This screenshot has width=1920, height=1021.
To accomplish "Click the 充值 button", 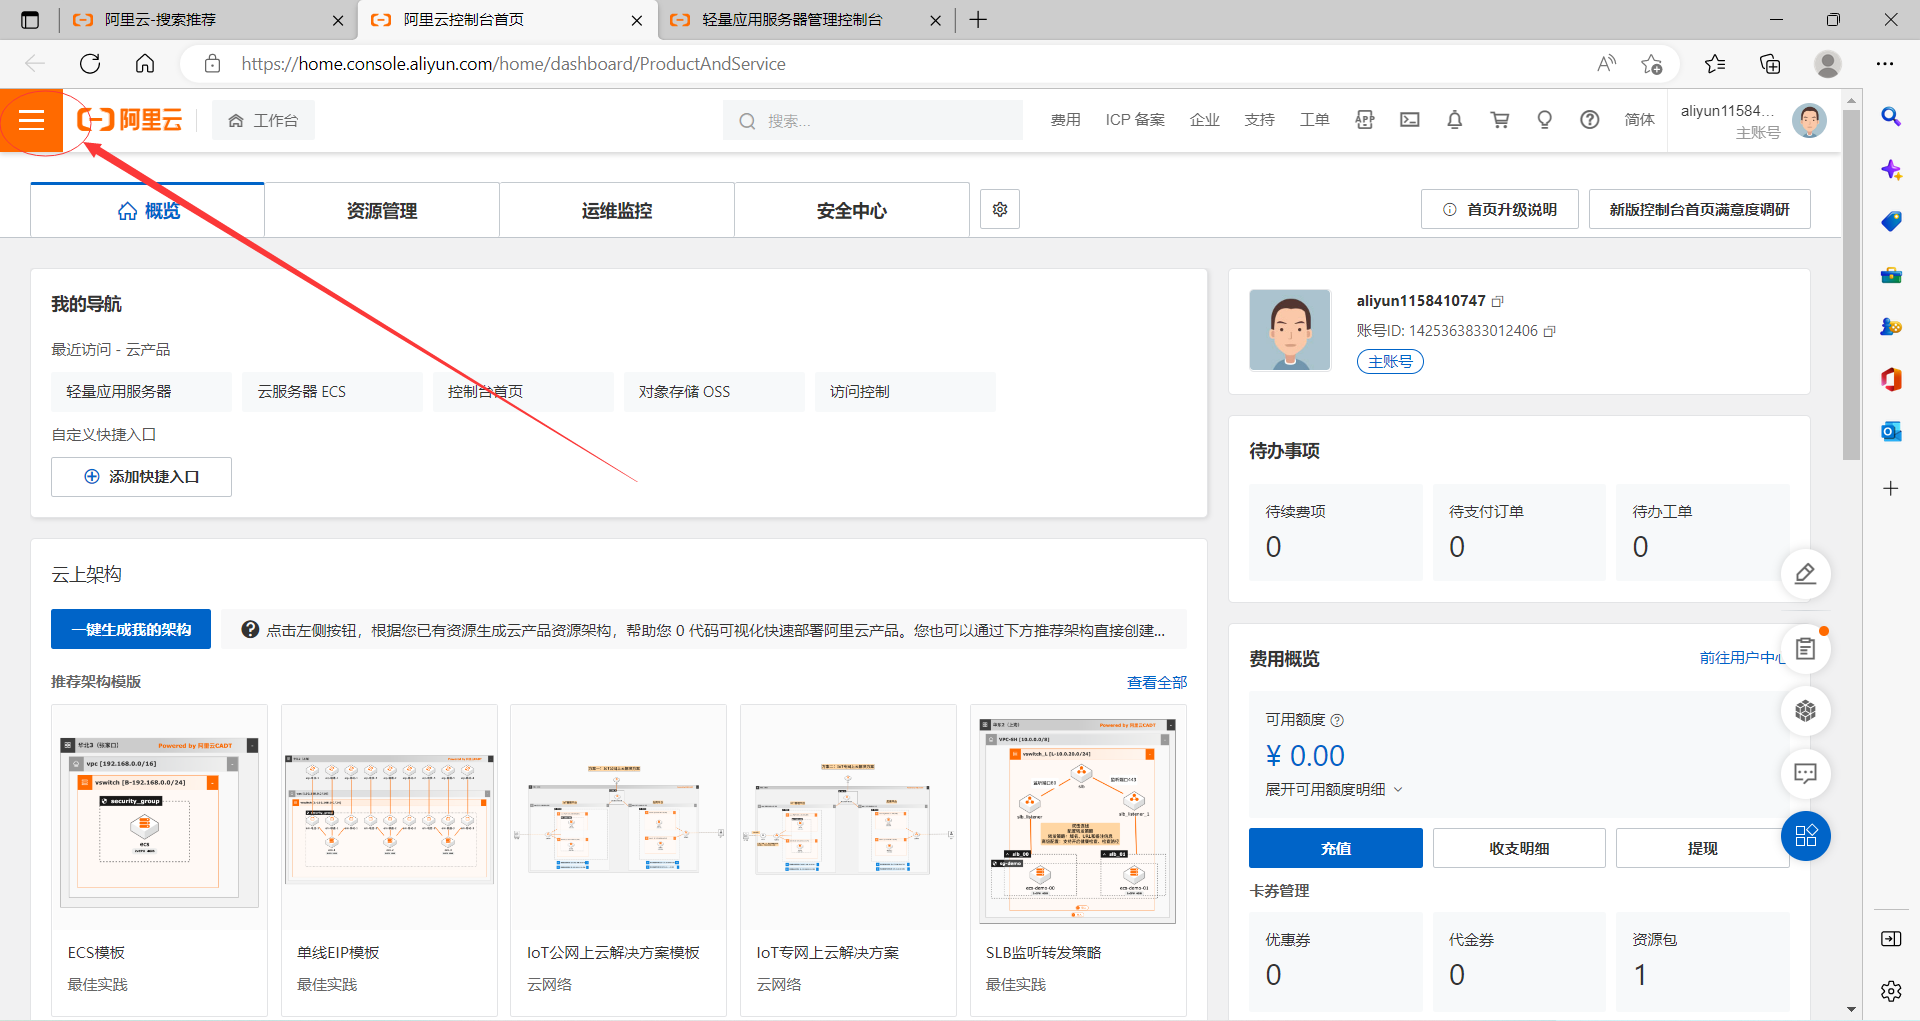I will click(1336, 848).
